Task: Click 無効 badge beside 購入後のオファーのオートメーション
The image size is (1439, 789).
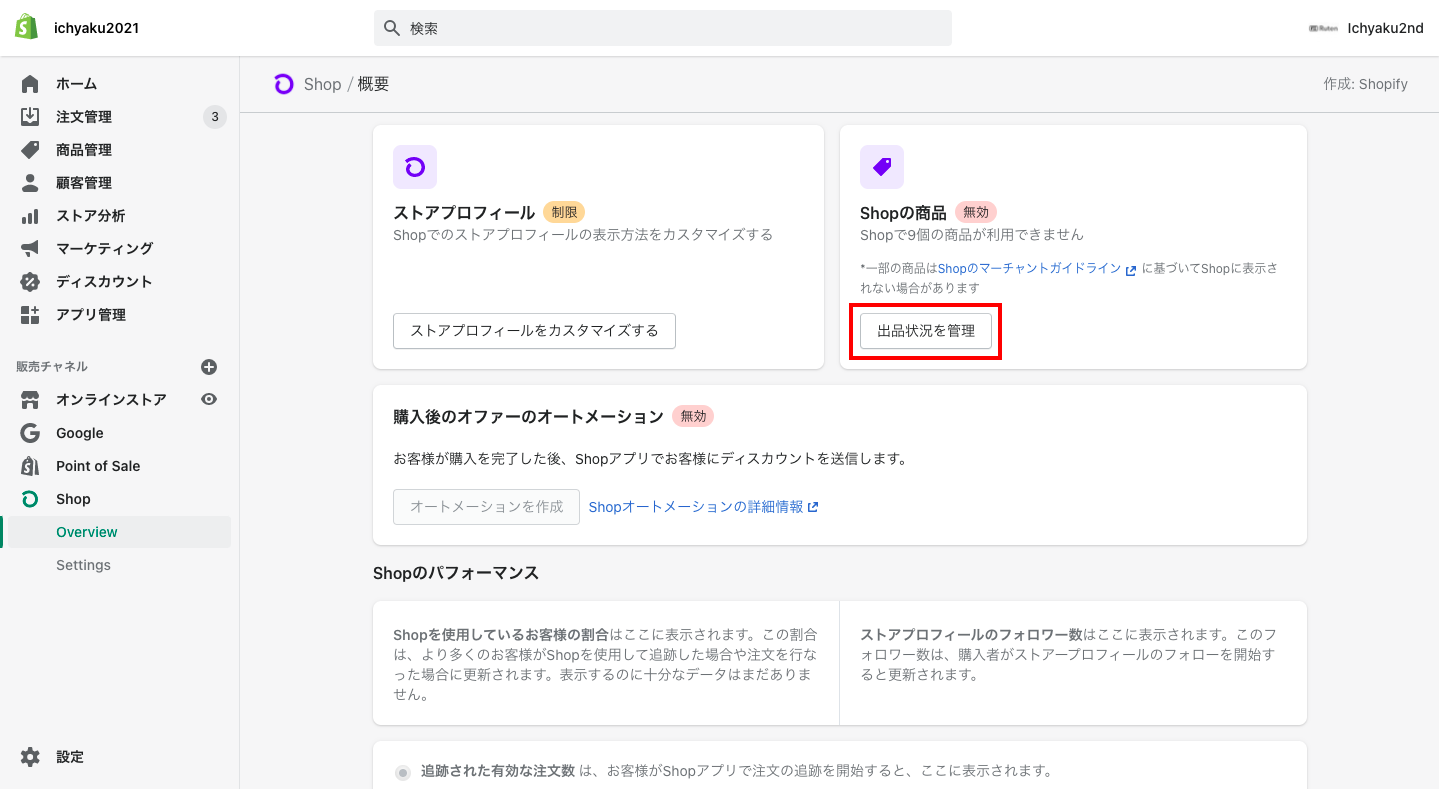Action: click(x=693, y=416)
